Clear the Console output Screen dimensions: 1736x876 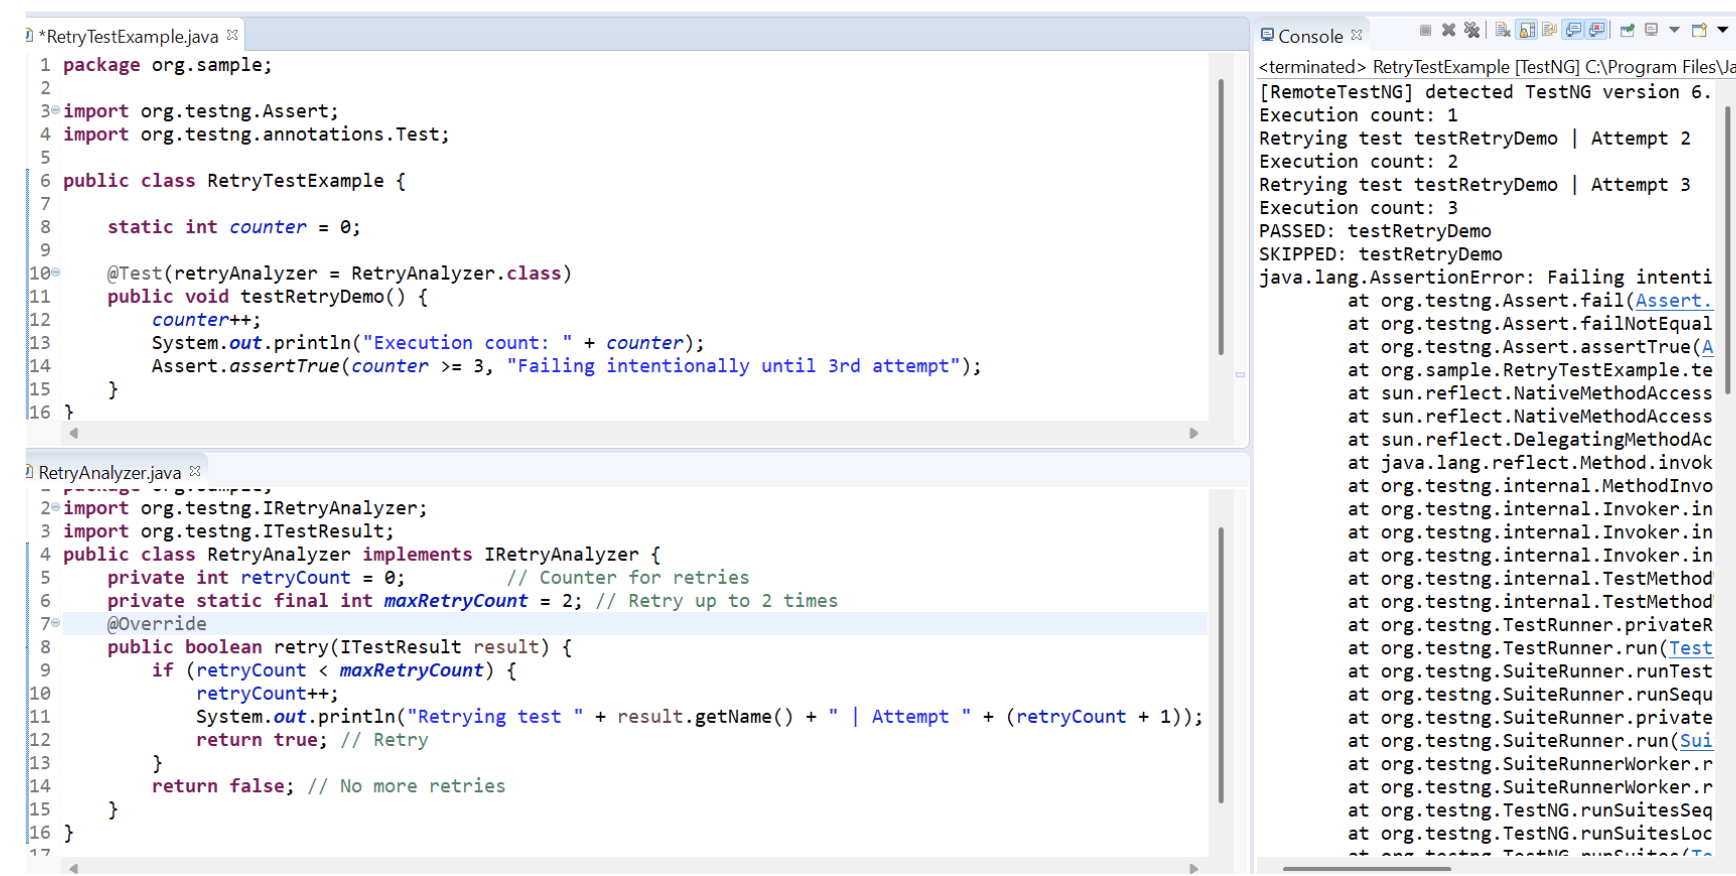[1502, 30]
